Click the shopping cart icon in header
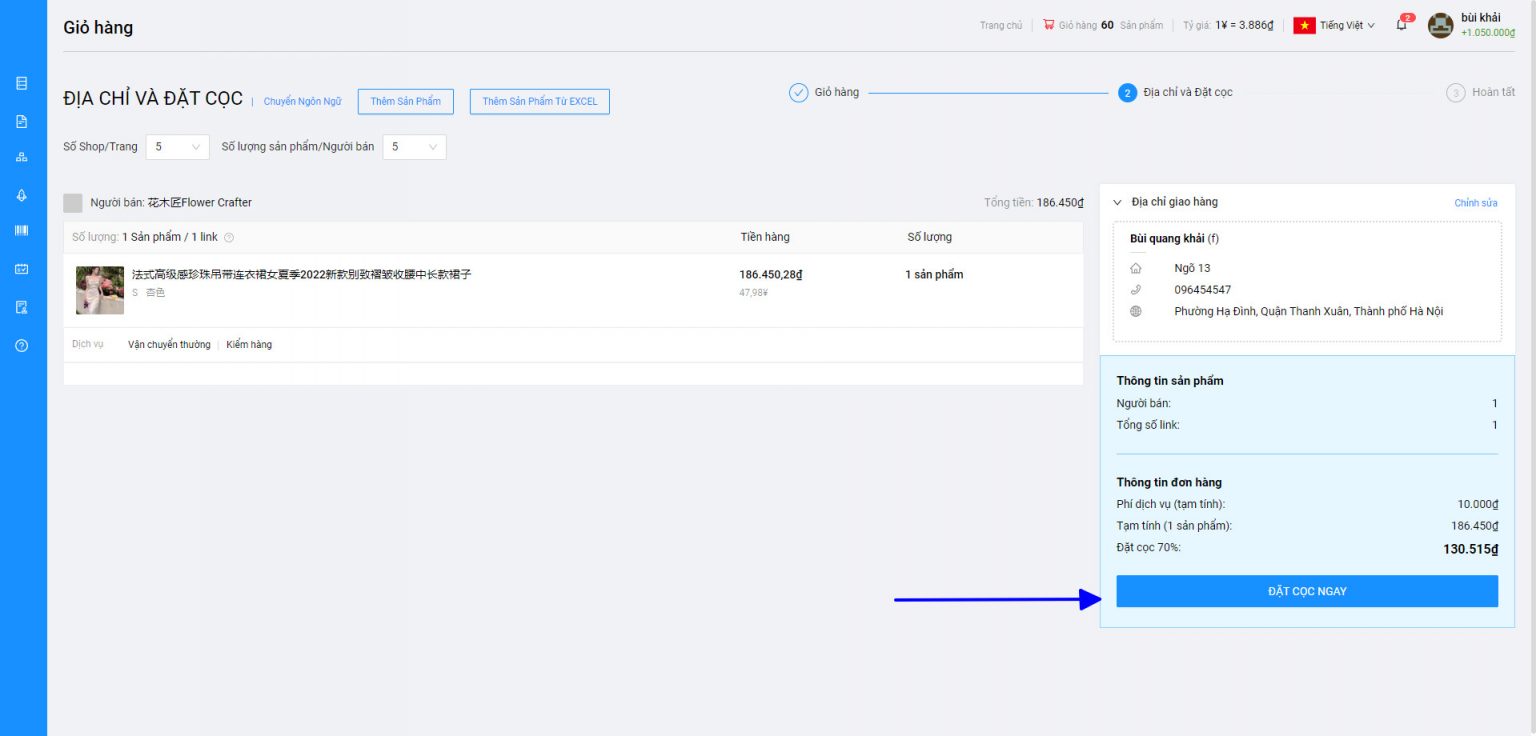The height and width of the screenshot is (736, 1536). click(x=1048, y=25)
